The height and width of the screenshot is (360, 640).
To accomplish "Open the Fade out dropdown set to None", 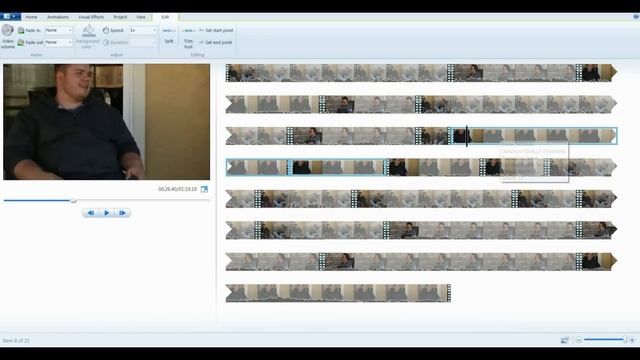I will [58, 42].
